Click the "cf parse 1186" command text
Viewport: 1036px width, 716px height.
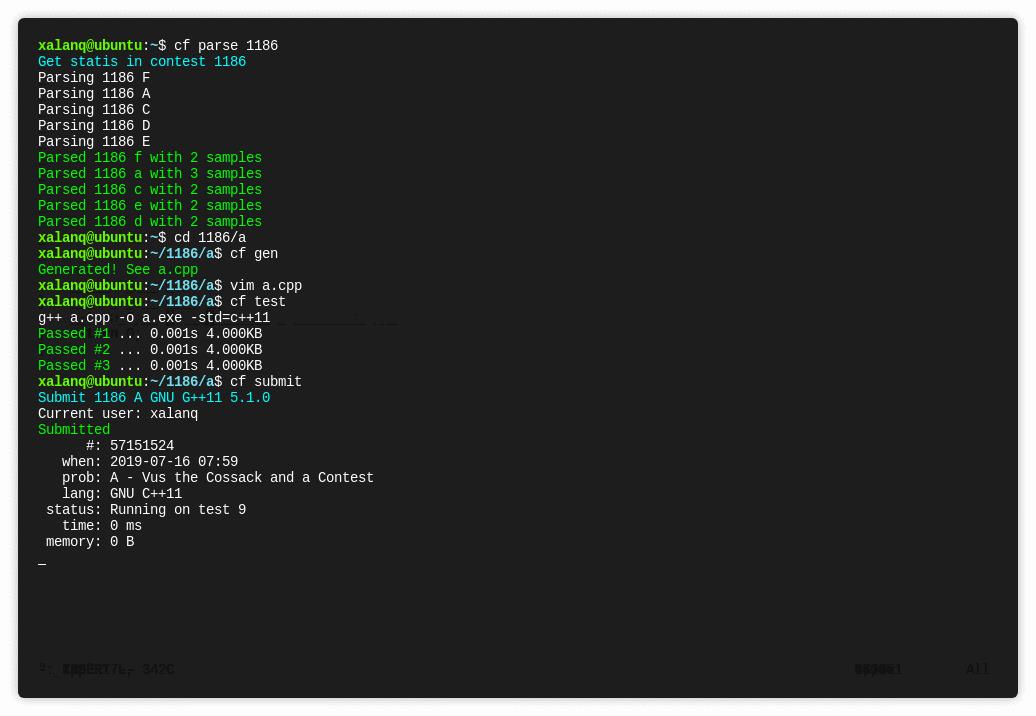[x=226, y=46]
